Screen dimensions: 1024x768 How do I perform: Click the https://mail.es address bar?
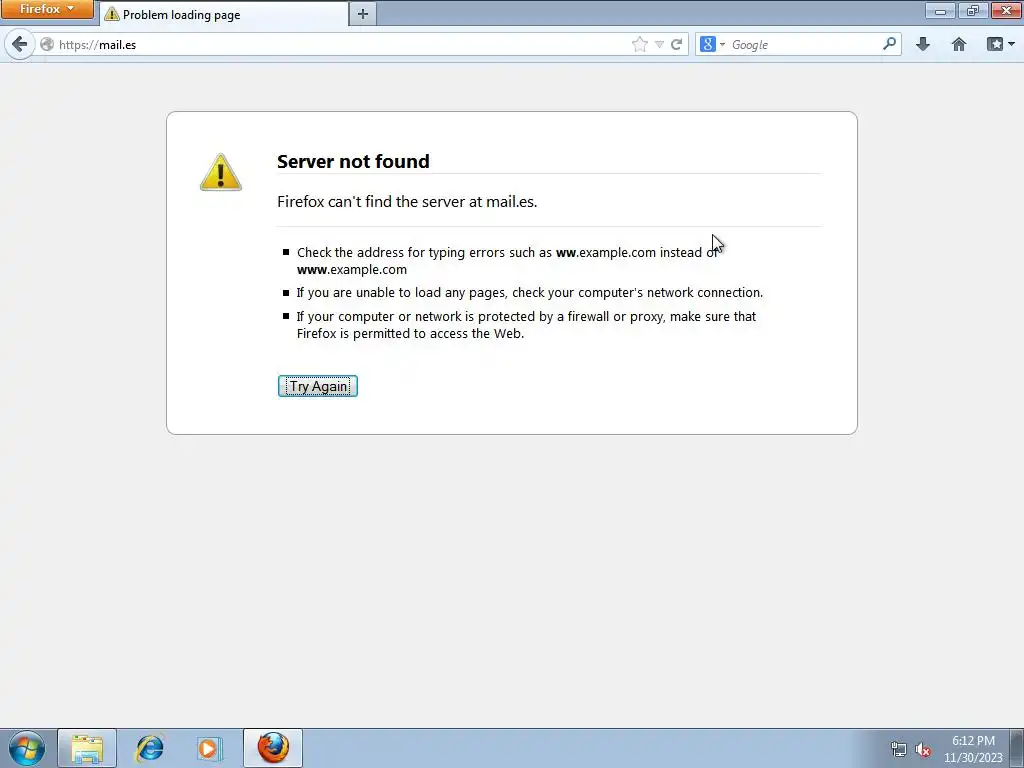tap(340, 44)
